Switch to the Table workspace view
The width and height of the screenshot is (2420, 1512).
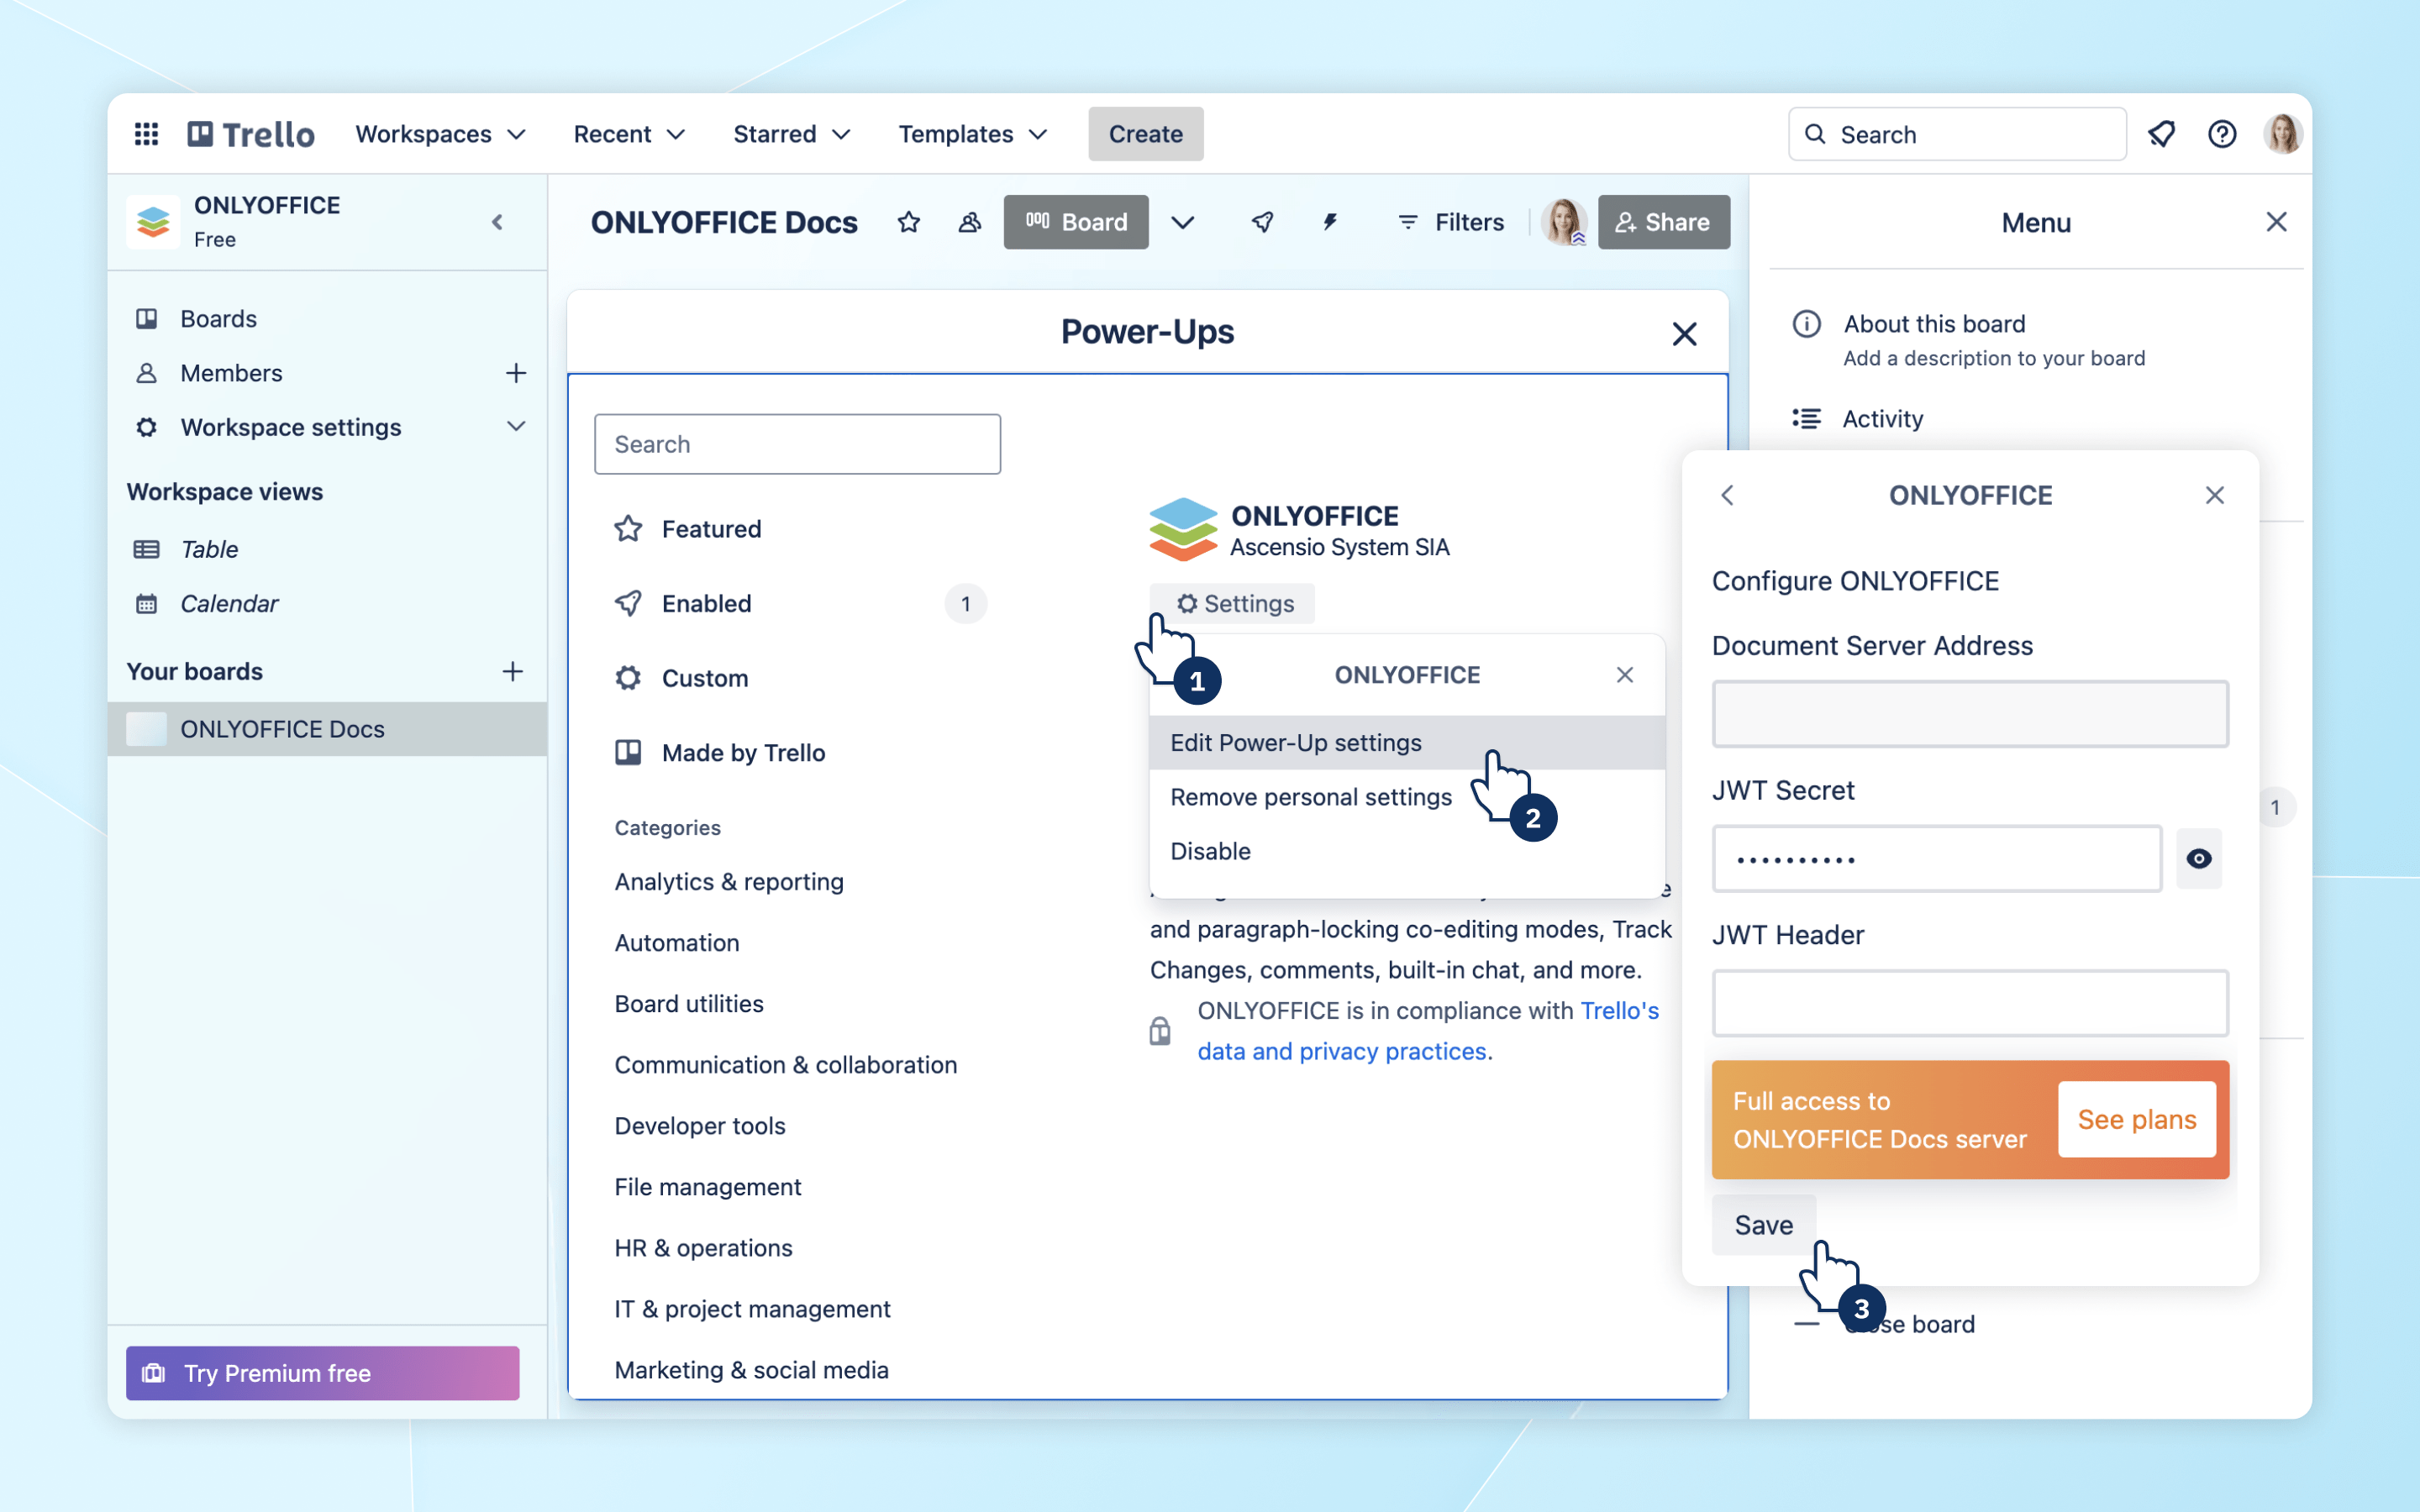(x=209, y=548)
